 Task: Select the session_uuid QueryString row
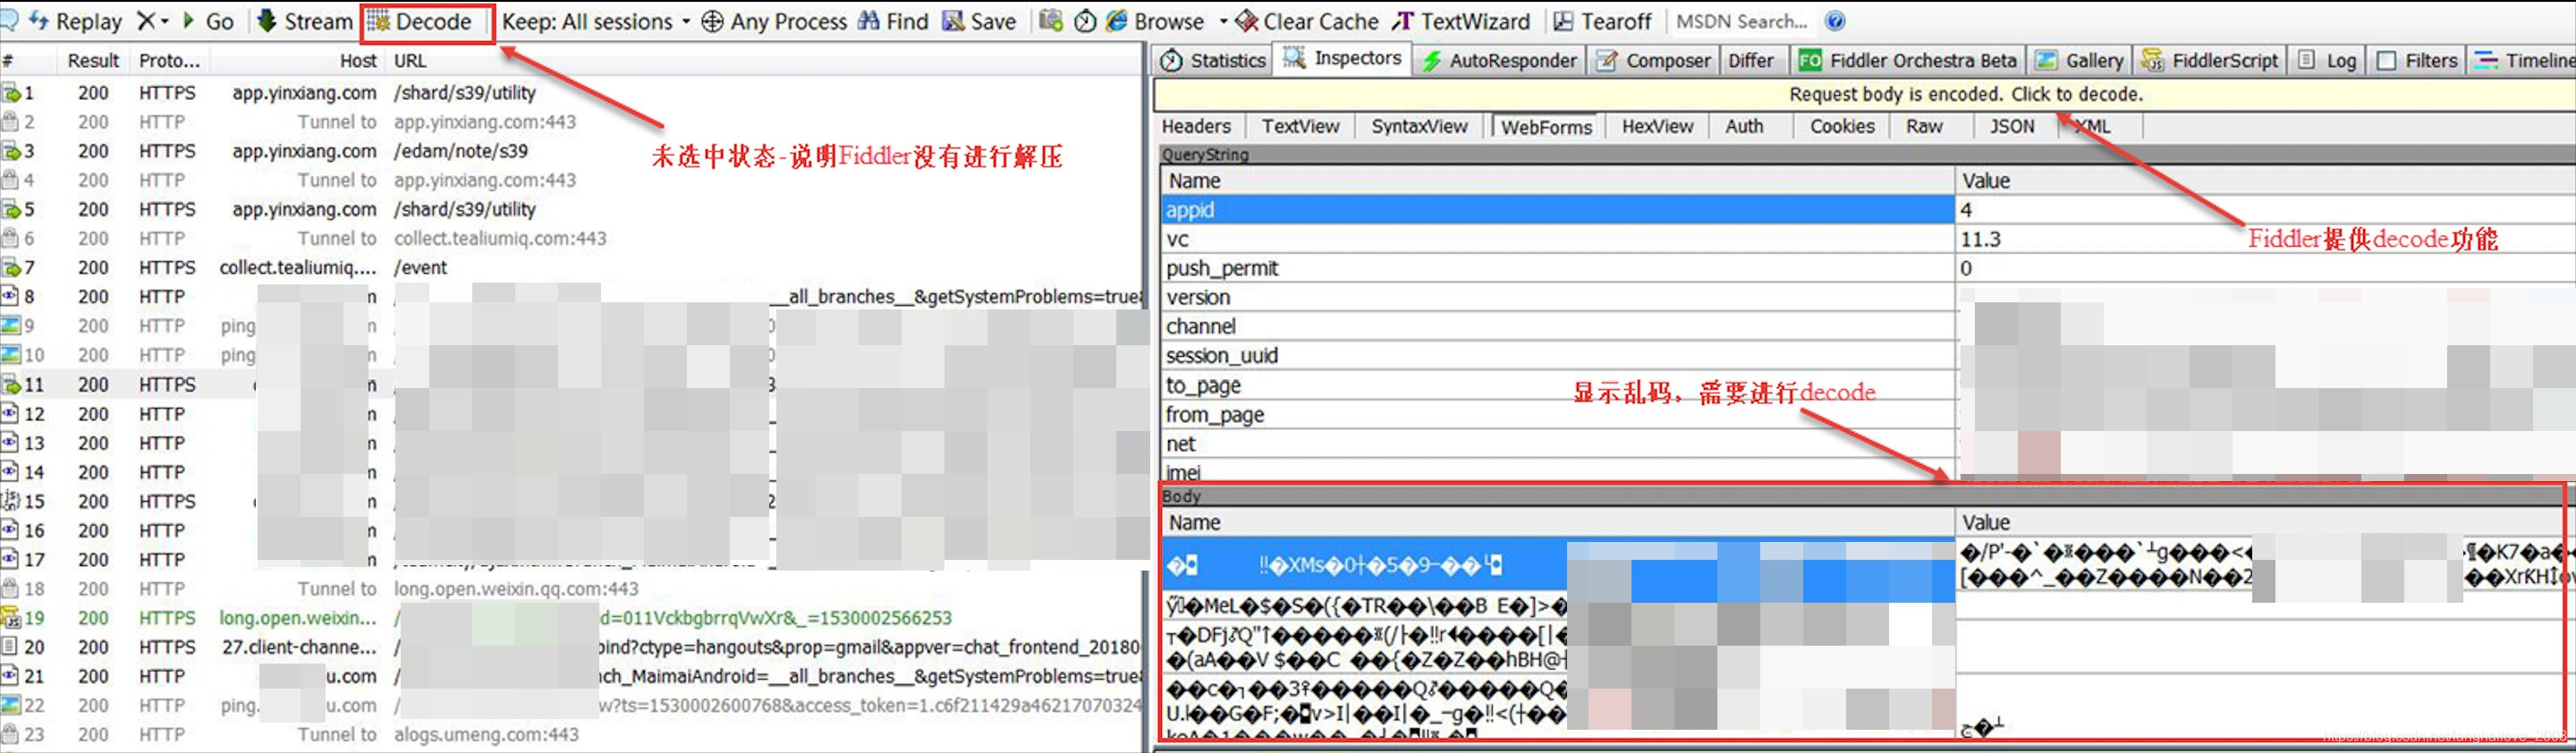pyautogui.click(x=1866, y=356)
